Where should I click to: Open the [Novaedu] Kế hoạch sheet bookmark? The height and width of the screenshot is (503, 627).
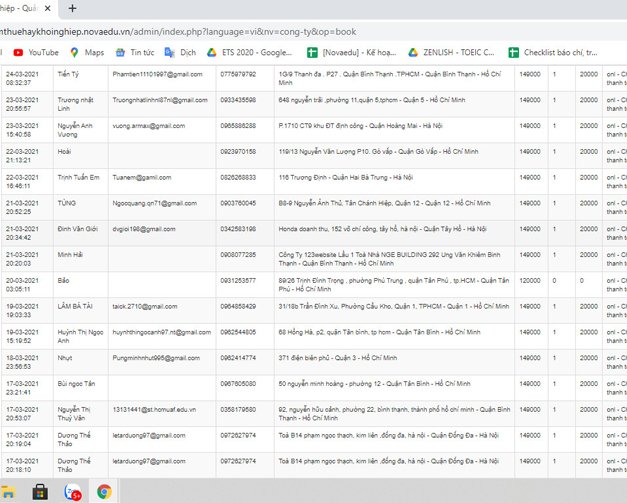coord(350,52)
